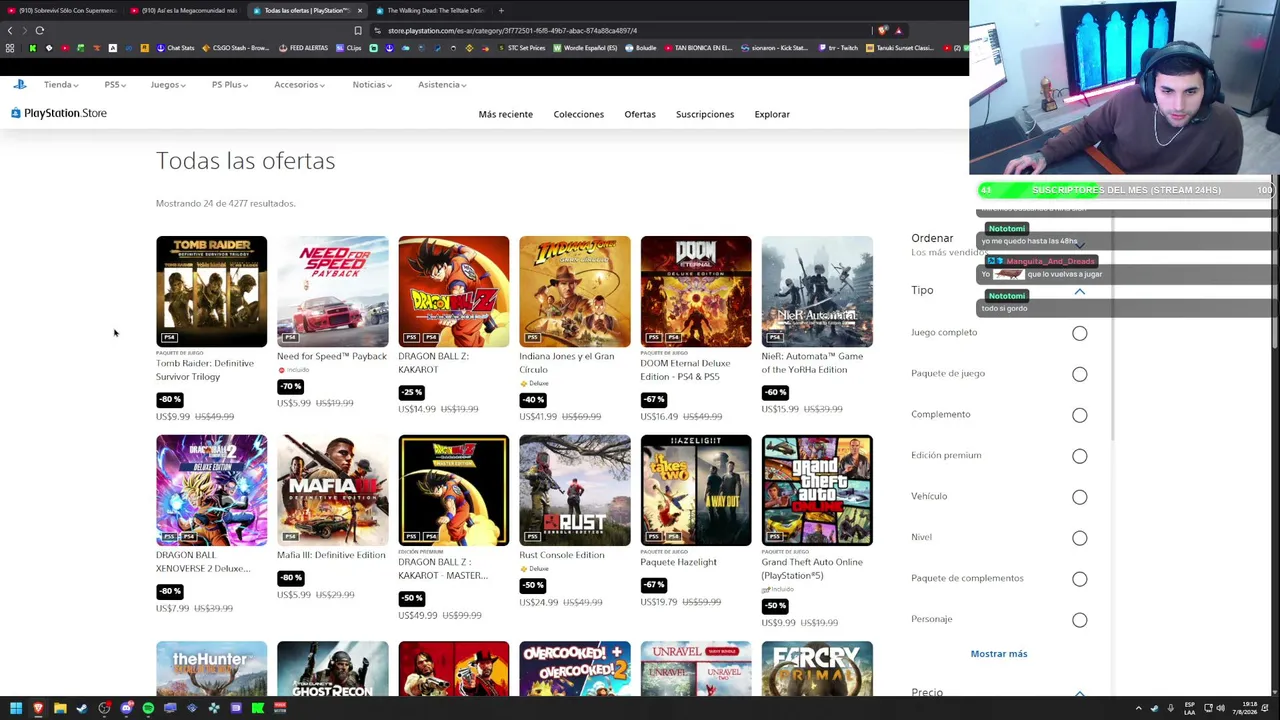
Task: Select the Paquete de juego filter radio
Action: pos(1080,374)
